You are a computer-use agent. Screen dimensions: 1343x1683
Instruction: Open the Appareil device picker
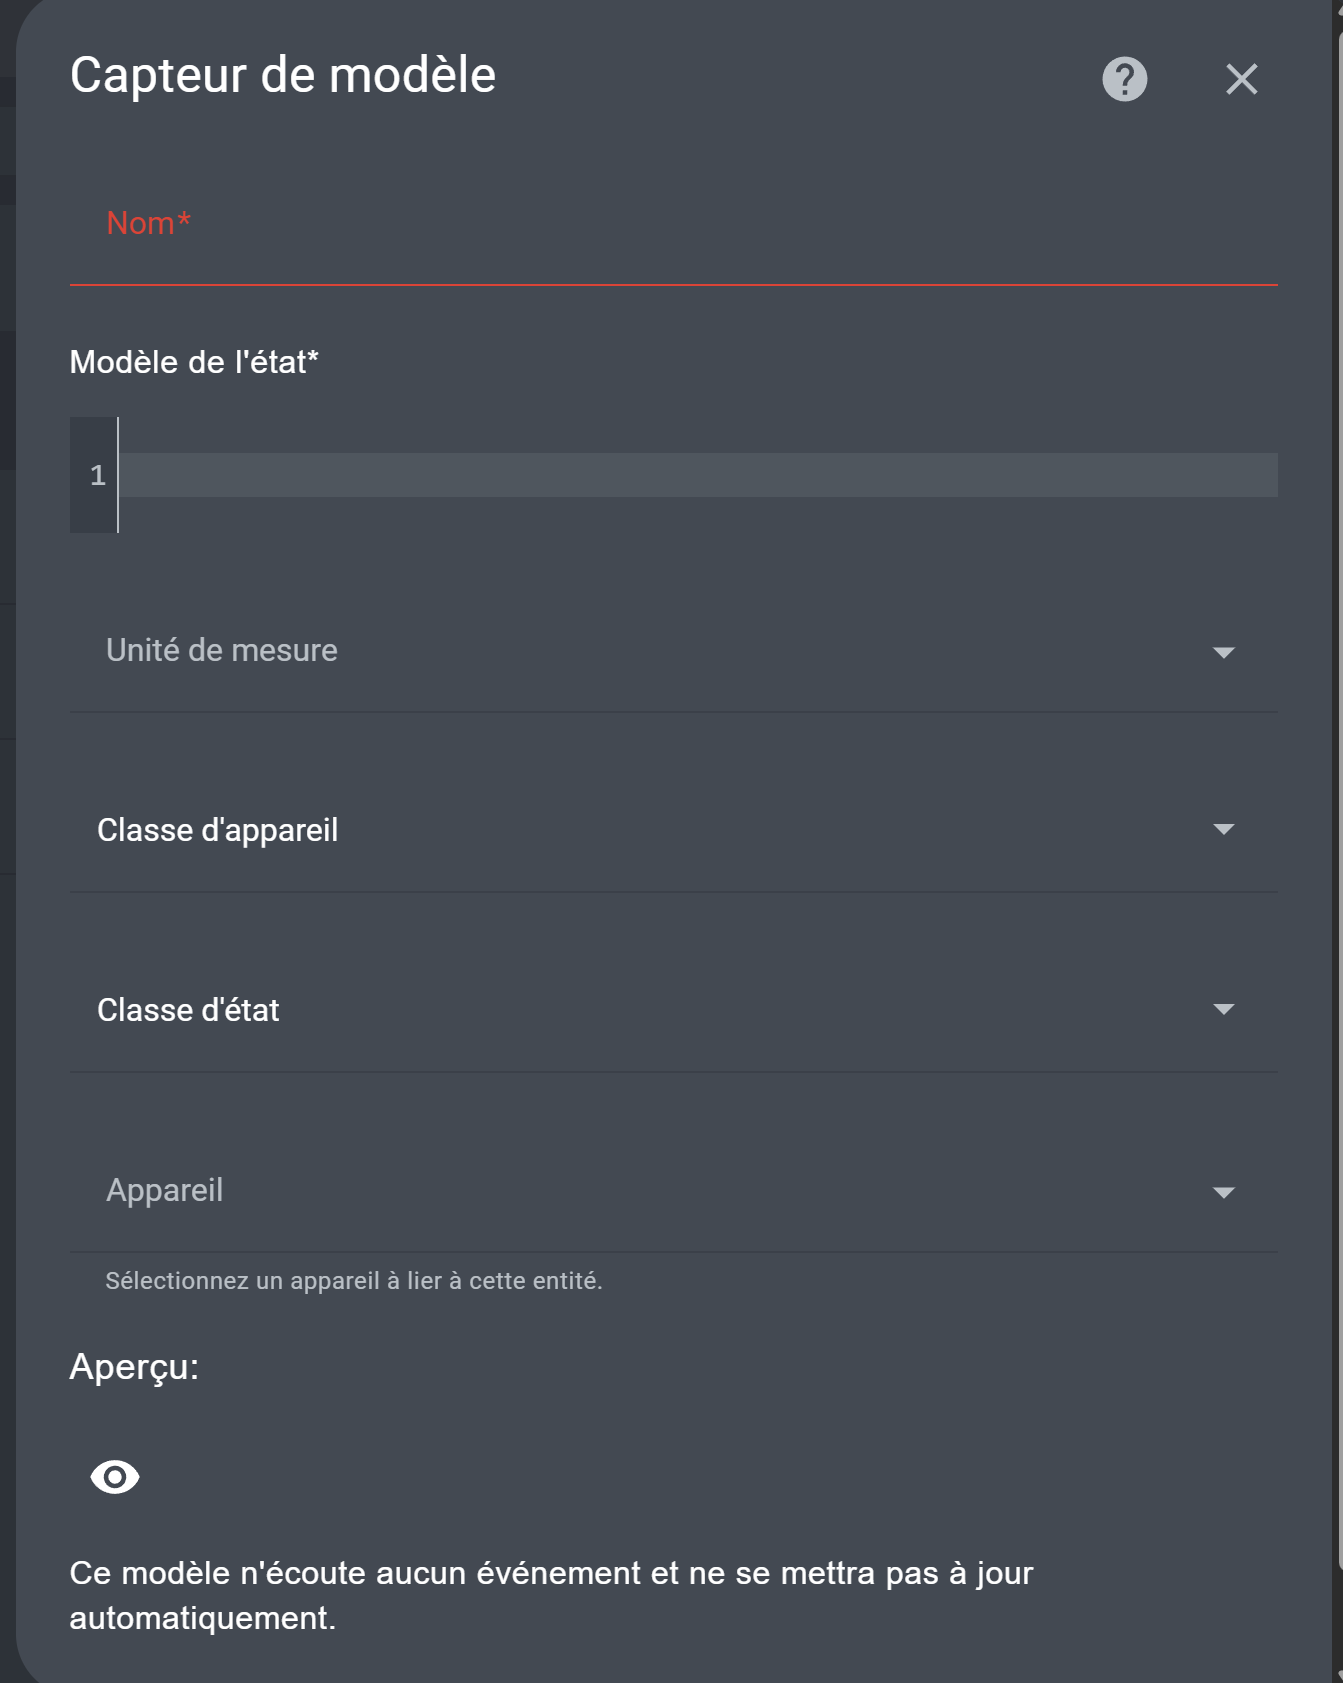tap(674, 1191)
